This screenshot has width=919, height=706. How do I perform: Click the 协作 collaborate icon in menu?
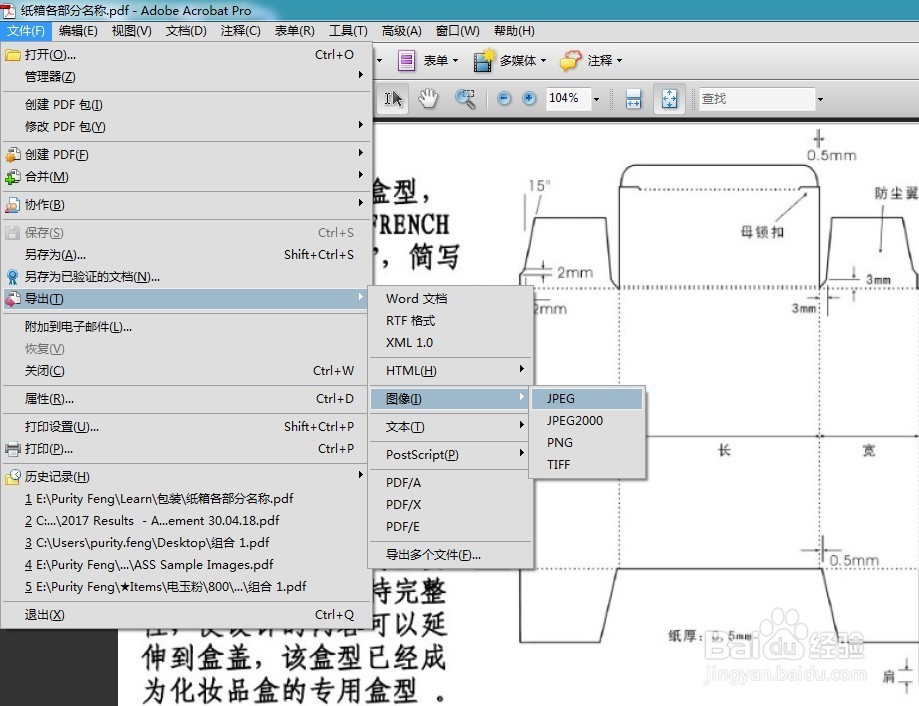[x=13, y=205]
